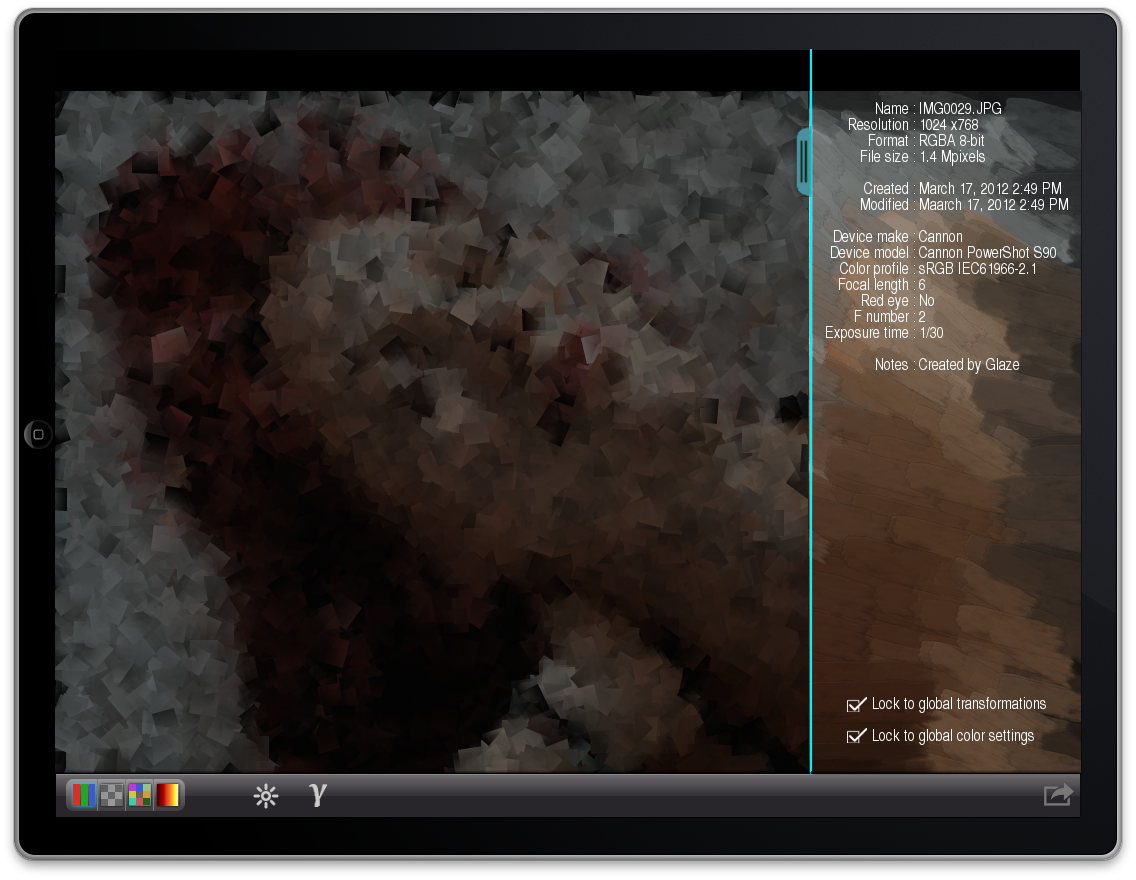
Task: Click the Exposure time value 1/30
Action: [x=931, y=333]
